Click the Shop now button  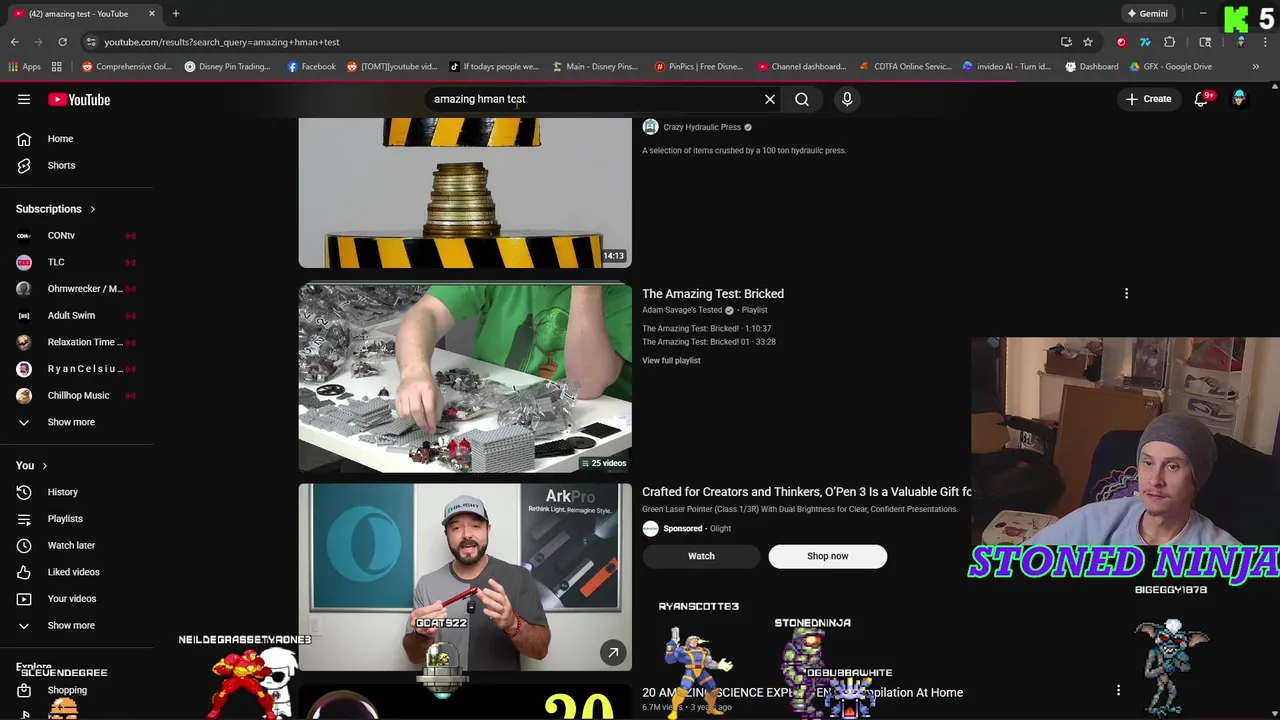[x=827, y=556]
